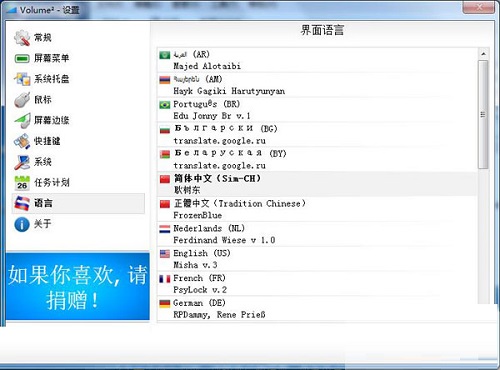Click the German (DE) flag icon
The height and width of the screenshot is (370, 500).
click(x=165, y=304)
